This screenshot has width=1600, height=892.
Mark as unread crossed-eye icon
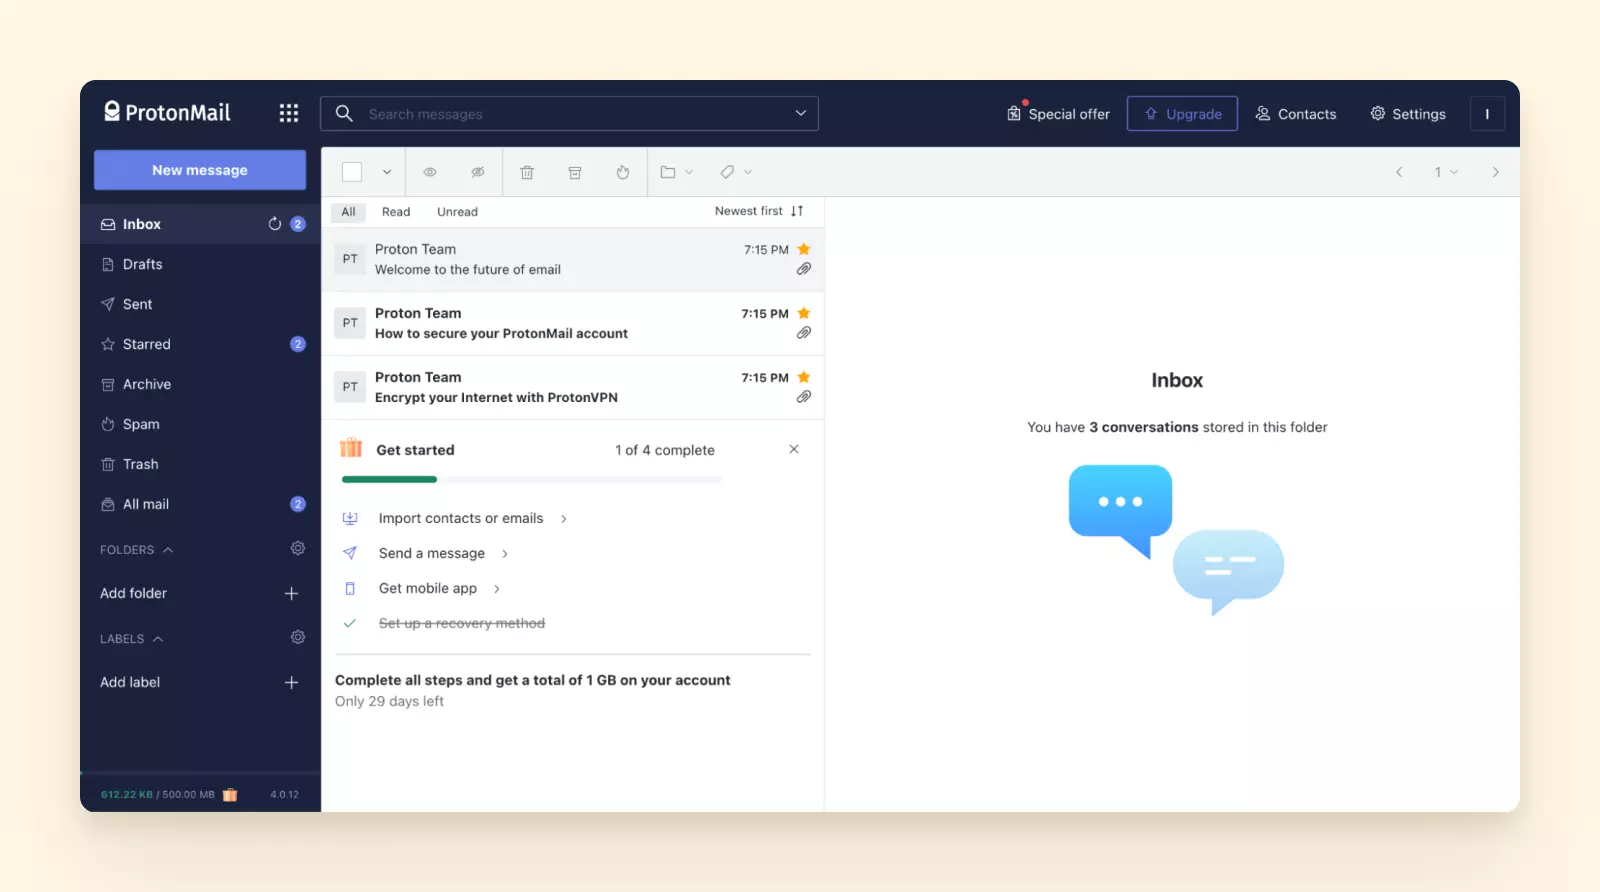[478, 172]
